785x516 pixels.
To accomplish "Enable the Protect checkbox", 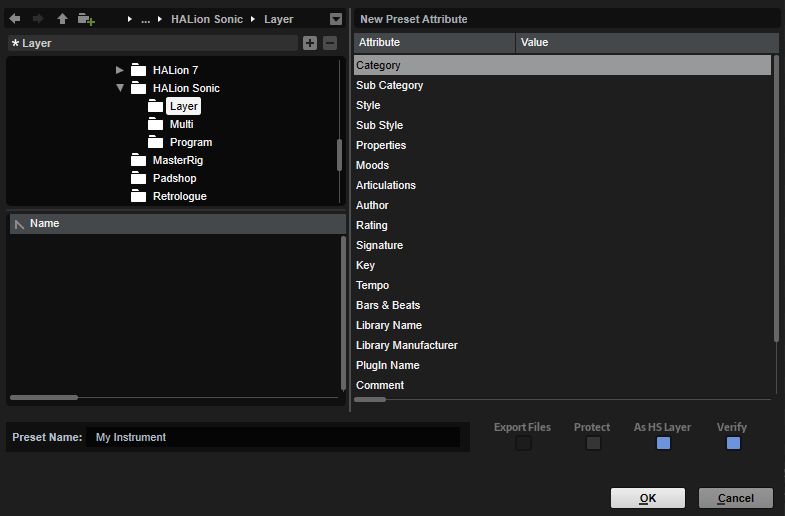I will (x=593, y=443).
